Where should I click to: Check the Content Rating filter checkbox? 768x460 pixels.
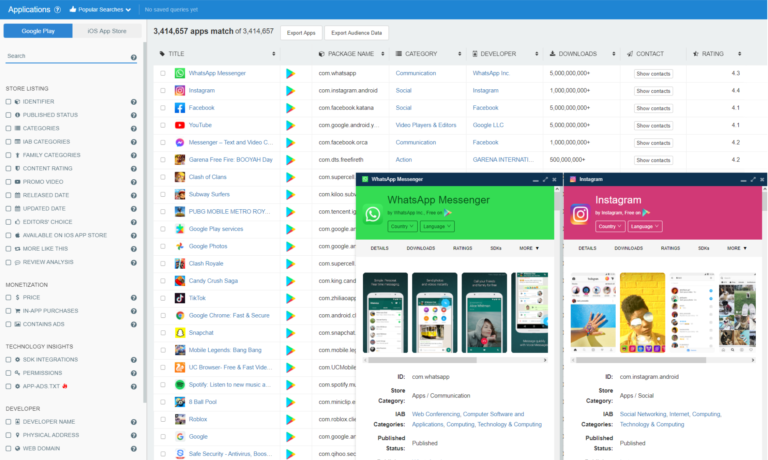click(x=9, y=168)
